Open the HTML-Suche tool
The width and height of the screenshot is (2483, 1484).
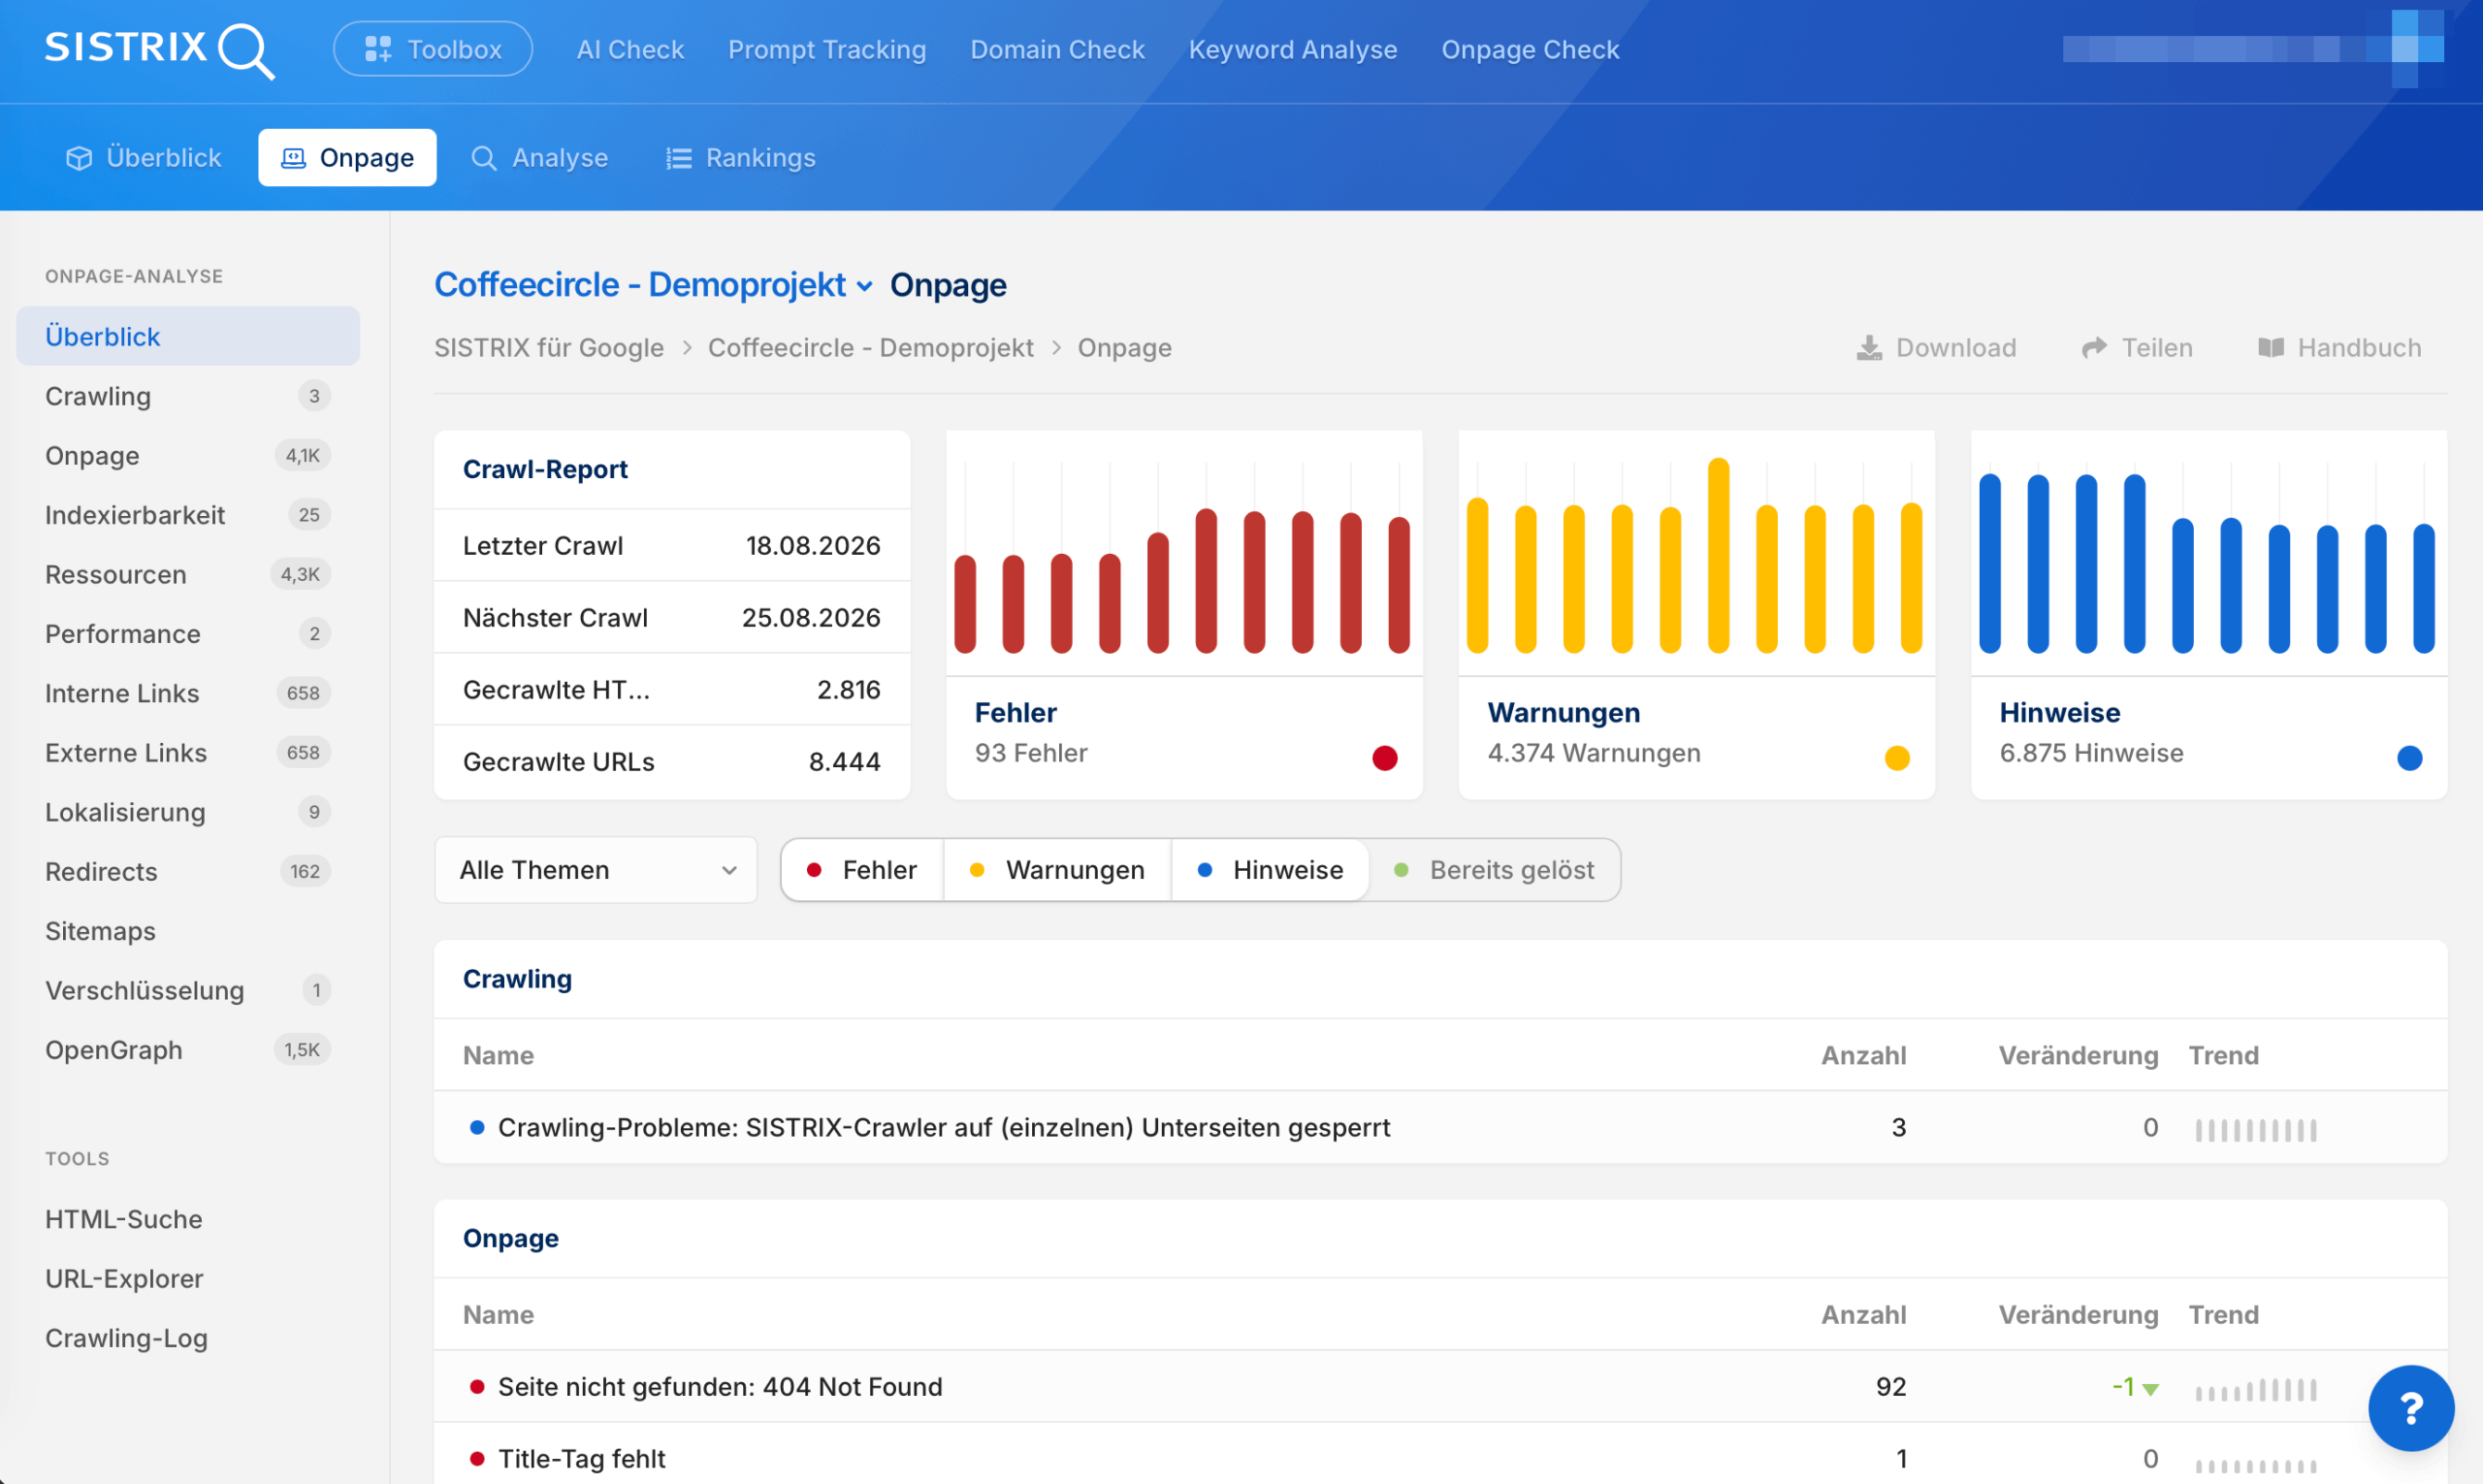(x=188, y=1220)
